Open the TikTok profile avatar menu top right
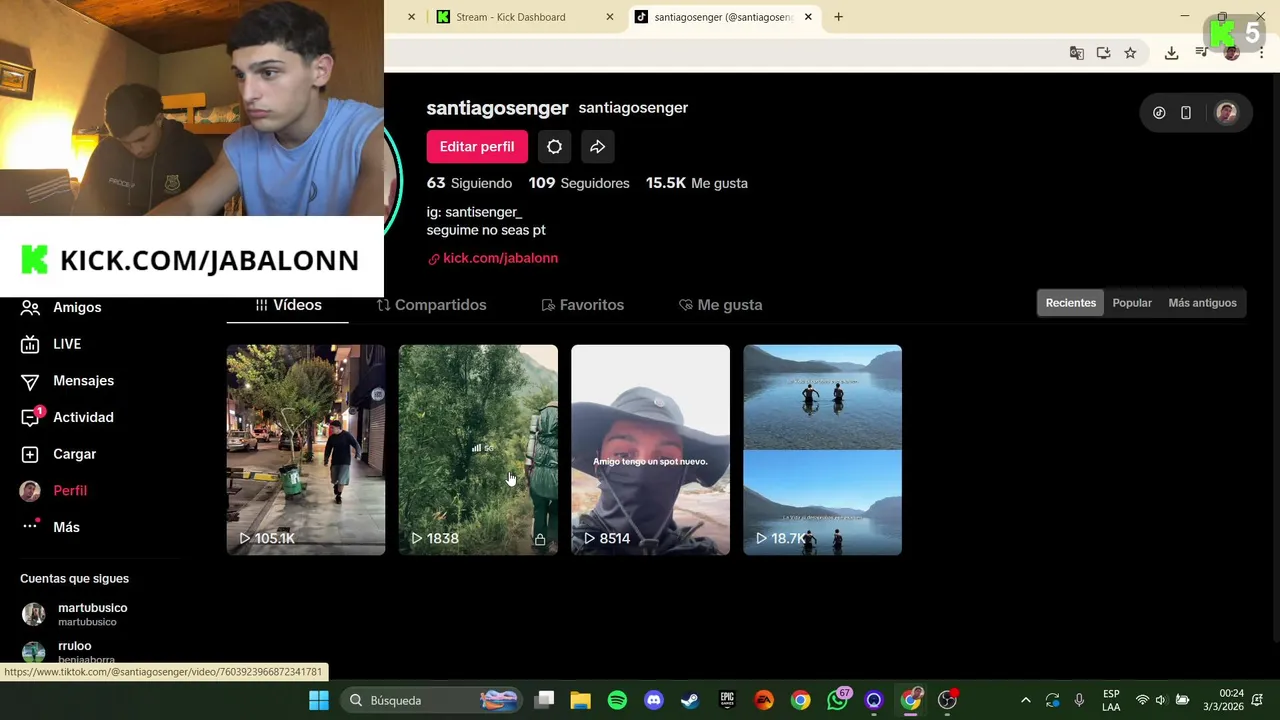Image resolution: width=1280 pixels, height=720 pixels. (x=1226, y=113)
